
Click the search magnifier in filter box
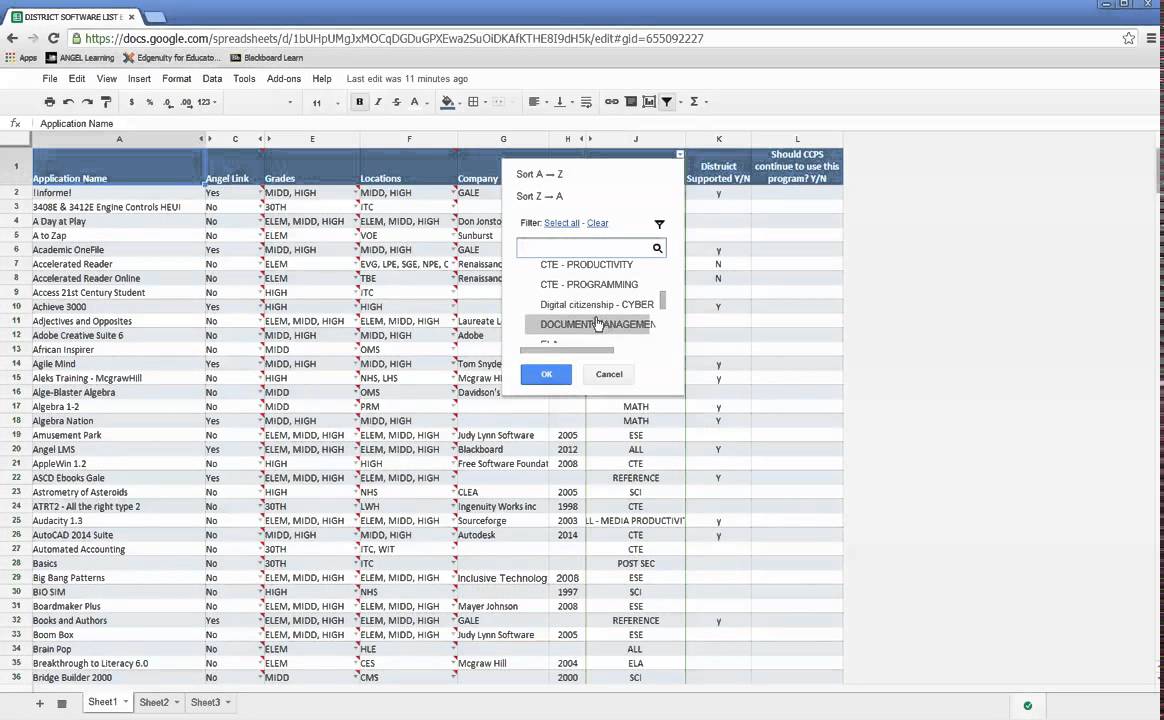click(x=657, y=248)
